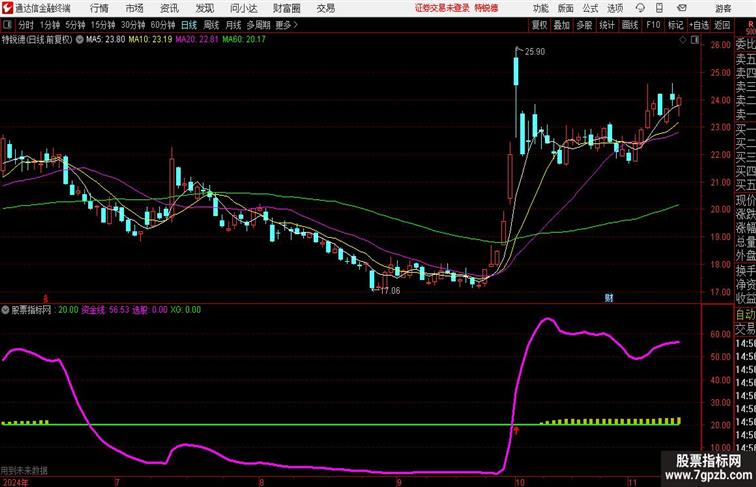Click the 游客 user account label
The image size is (756, 487).
[723, 8]
